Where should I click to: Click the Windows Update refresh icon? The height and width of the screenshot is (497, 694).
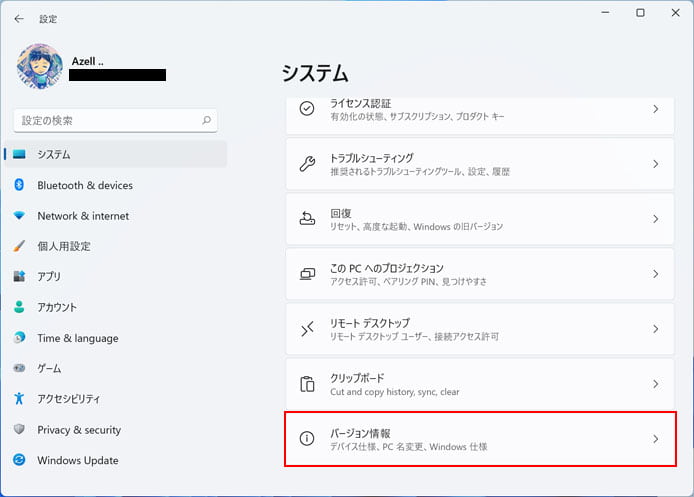[x=19, y=460]
